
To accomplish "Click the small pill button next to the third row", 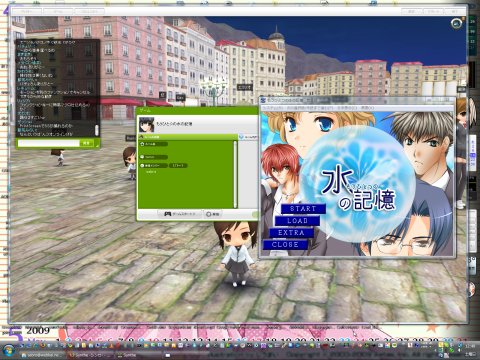I will click(178, 165).
